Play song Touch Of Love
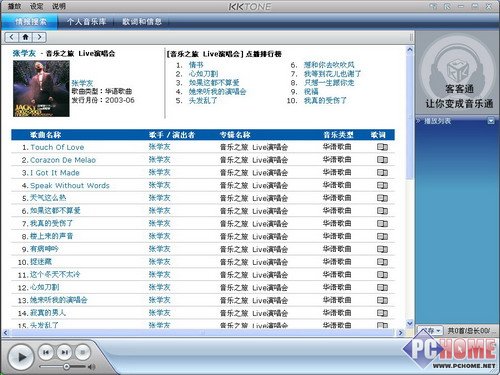 (57, 147)
